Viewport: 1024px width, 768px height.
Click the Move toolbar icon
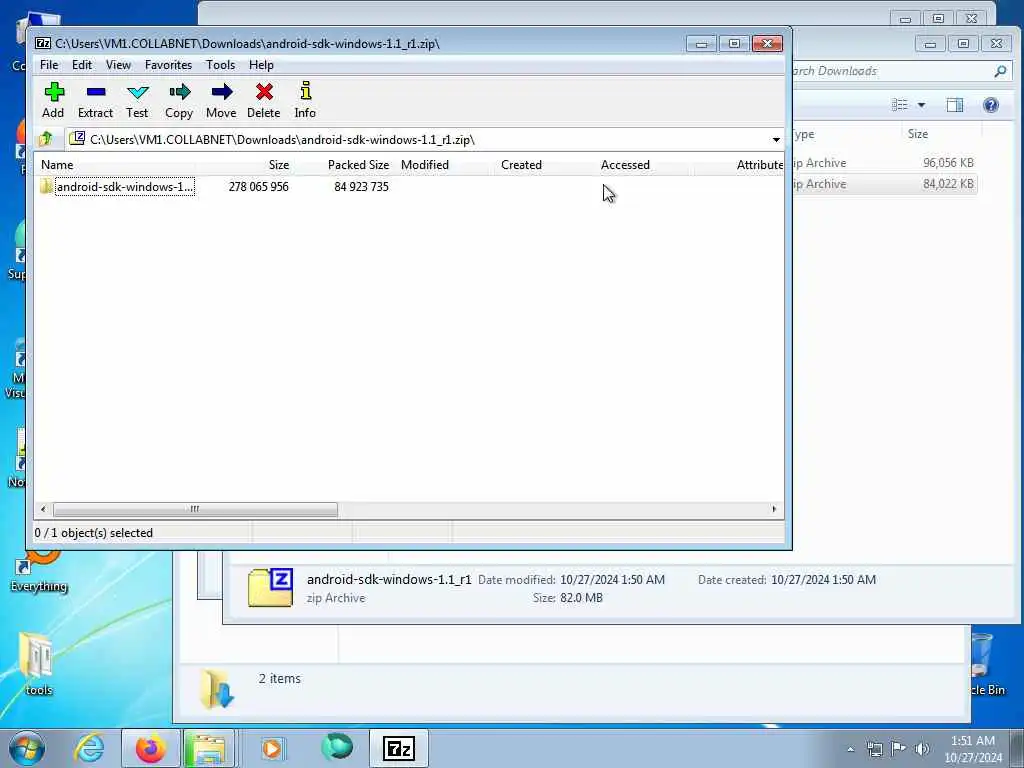221,100
